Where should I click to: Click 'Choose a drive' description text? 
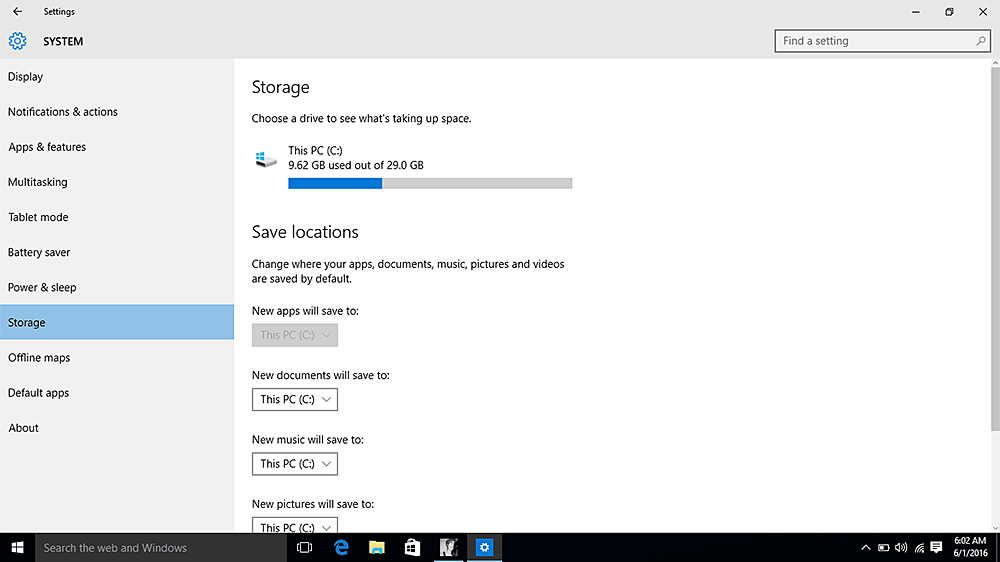362,119
